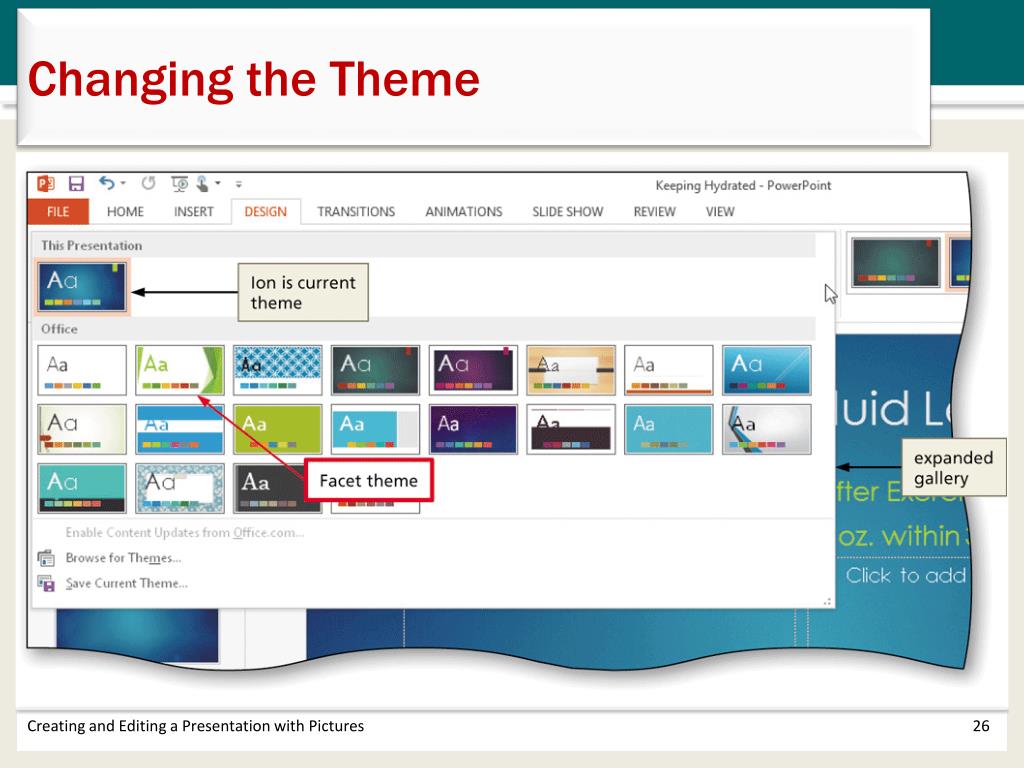Open the Touch/Mouse Mode dropdown arrow
This screenshot has width=1024, height=768.
[x=218, y=184]
